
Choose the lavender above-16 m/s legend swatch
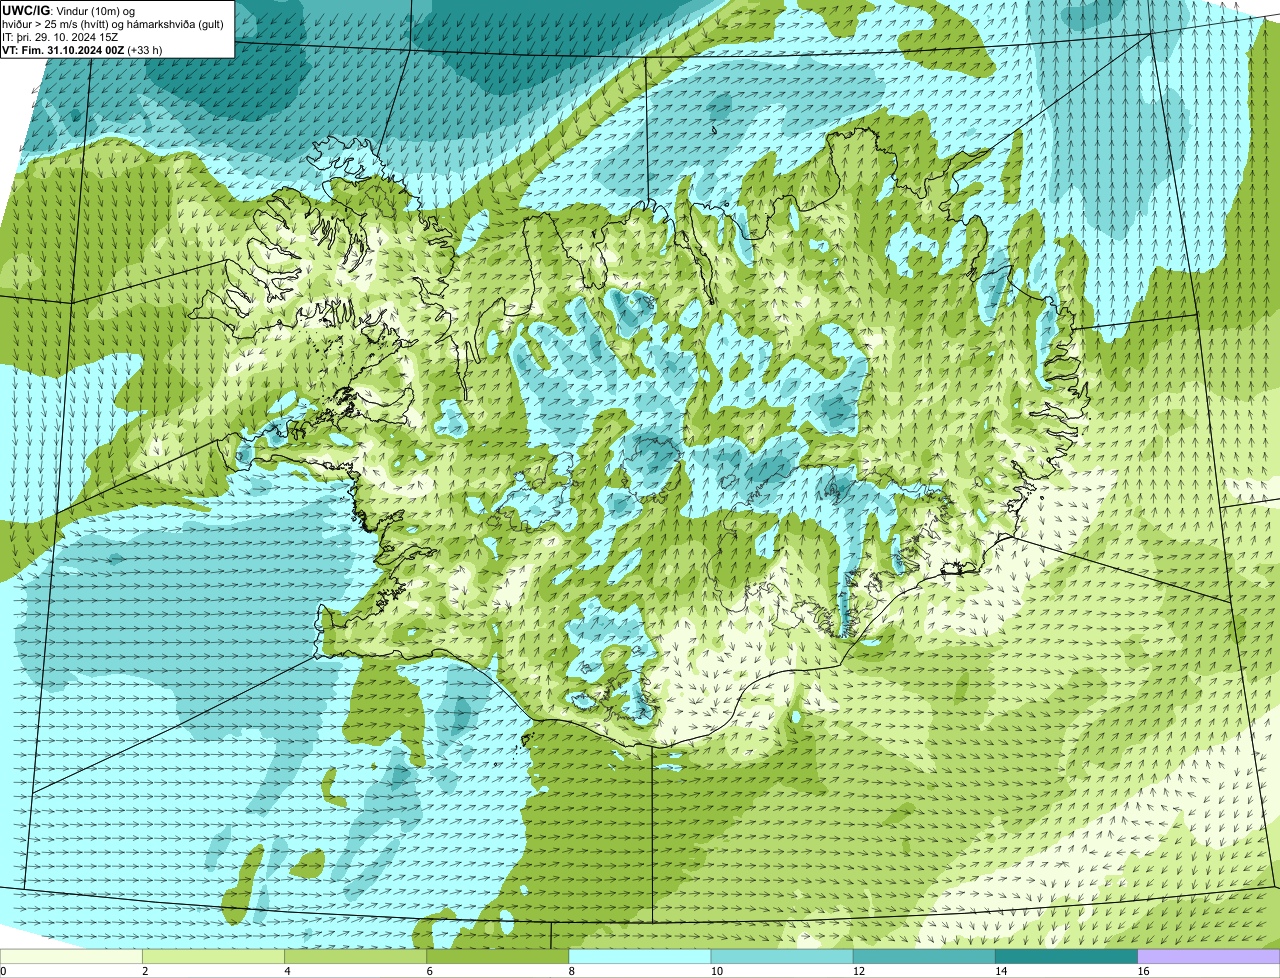(x=1208, y=956)
